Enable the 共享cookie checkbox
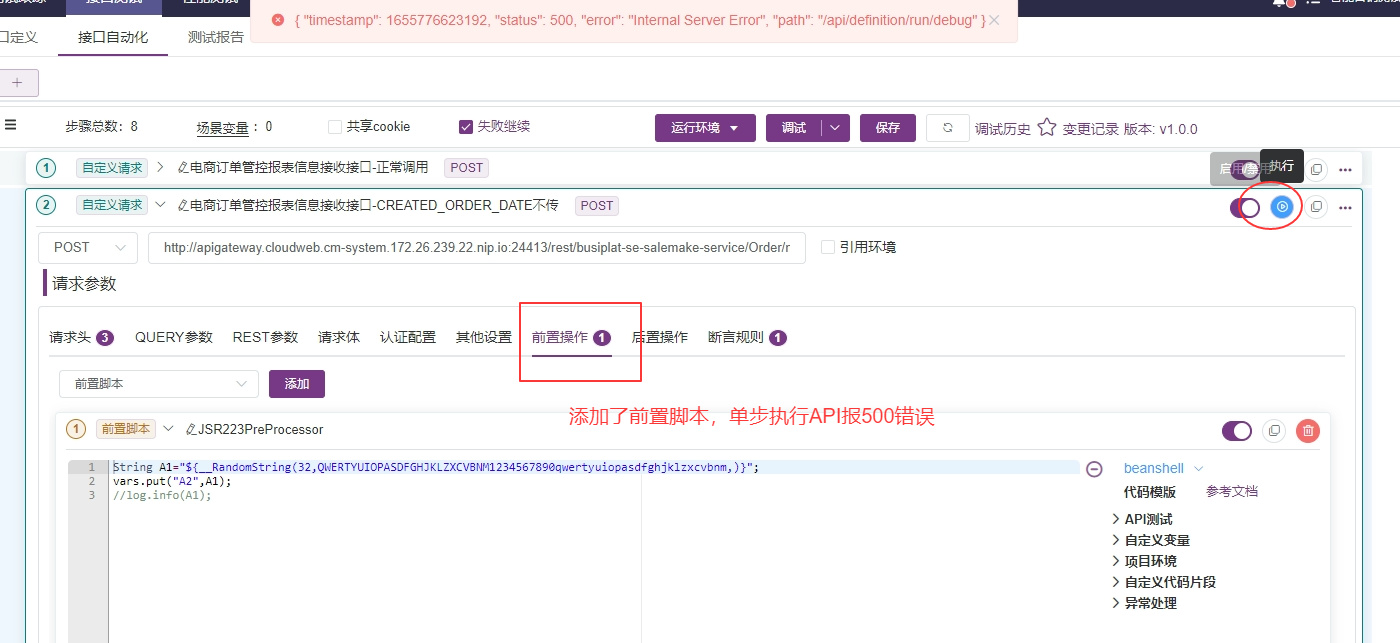The image size is (1400, 643). [334, 126]
